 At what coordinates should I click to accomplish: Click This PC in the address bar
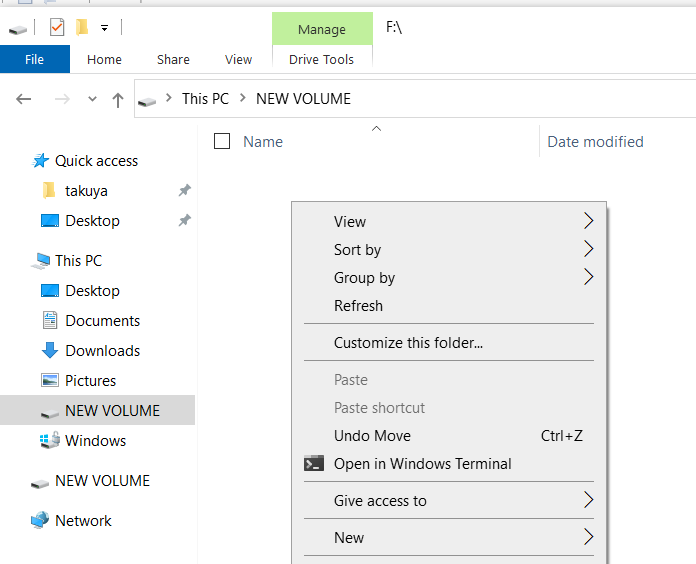[206, 99]
